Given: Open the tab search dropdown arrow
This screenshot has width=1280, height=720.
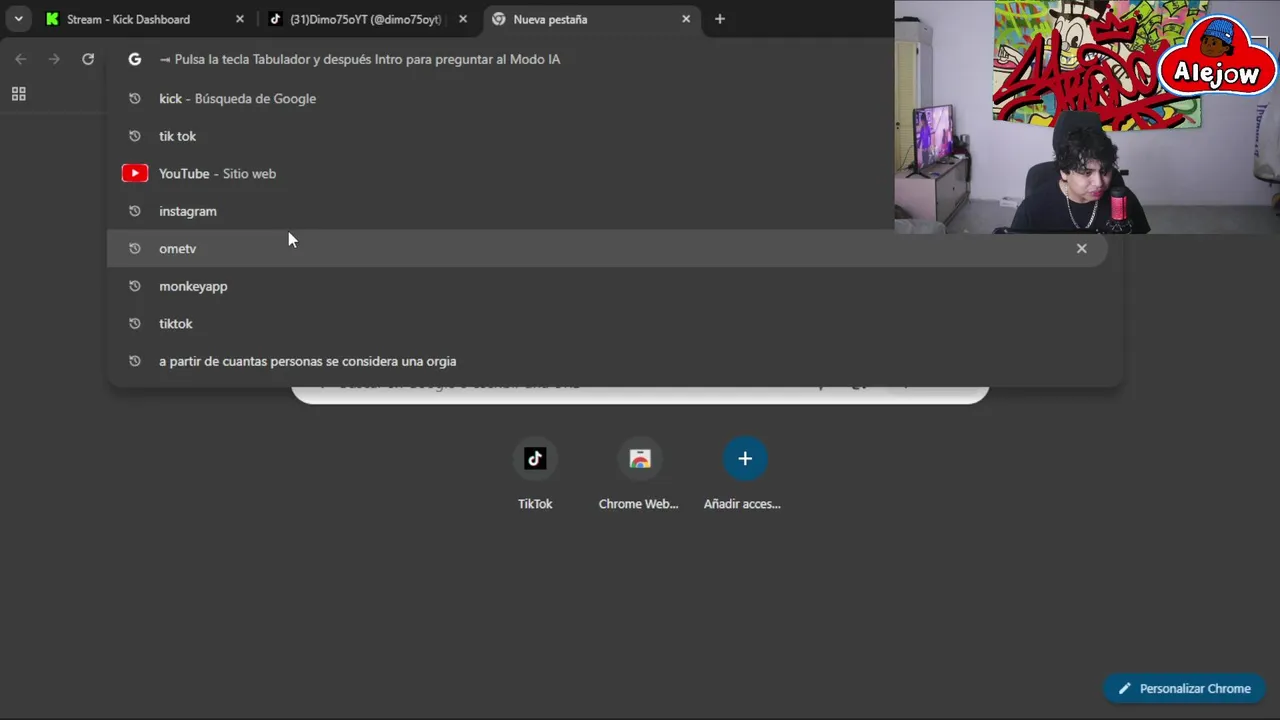Looking at the screenshot, I should coord(18,19).
